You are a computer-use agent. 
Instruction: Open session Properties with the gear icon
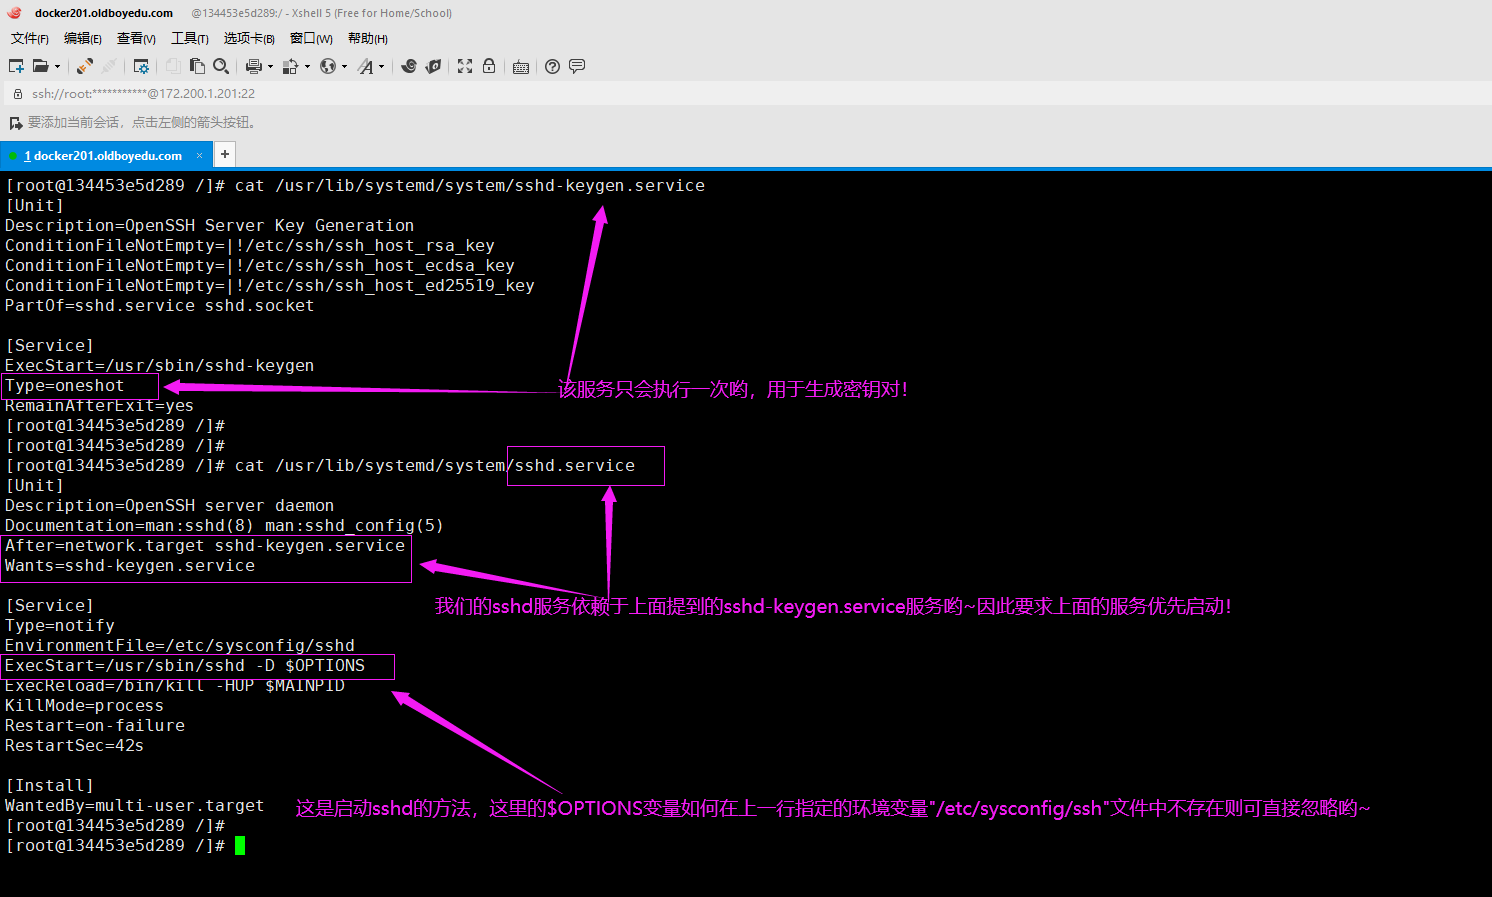(141, 66)
